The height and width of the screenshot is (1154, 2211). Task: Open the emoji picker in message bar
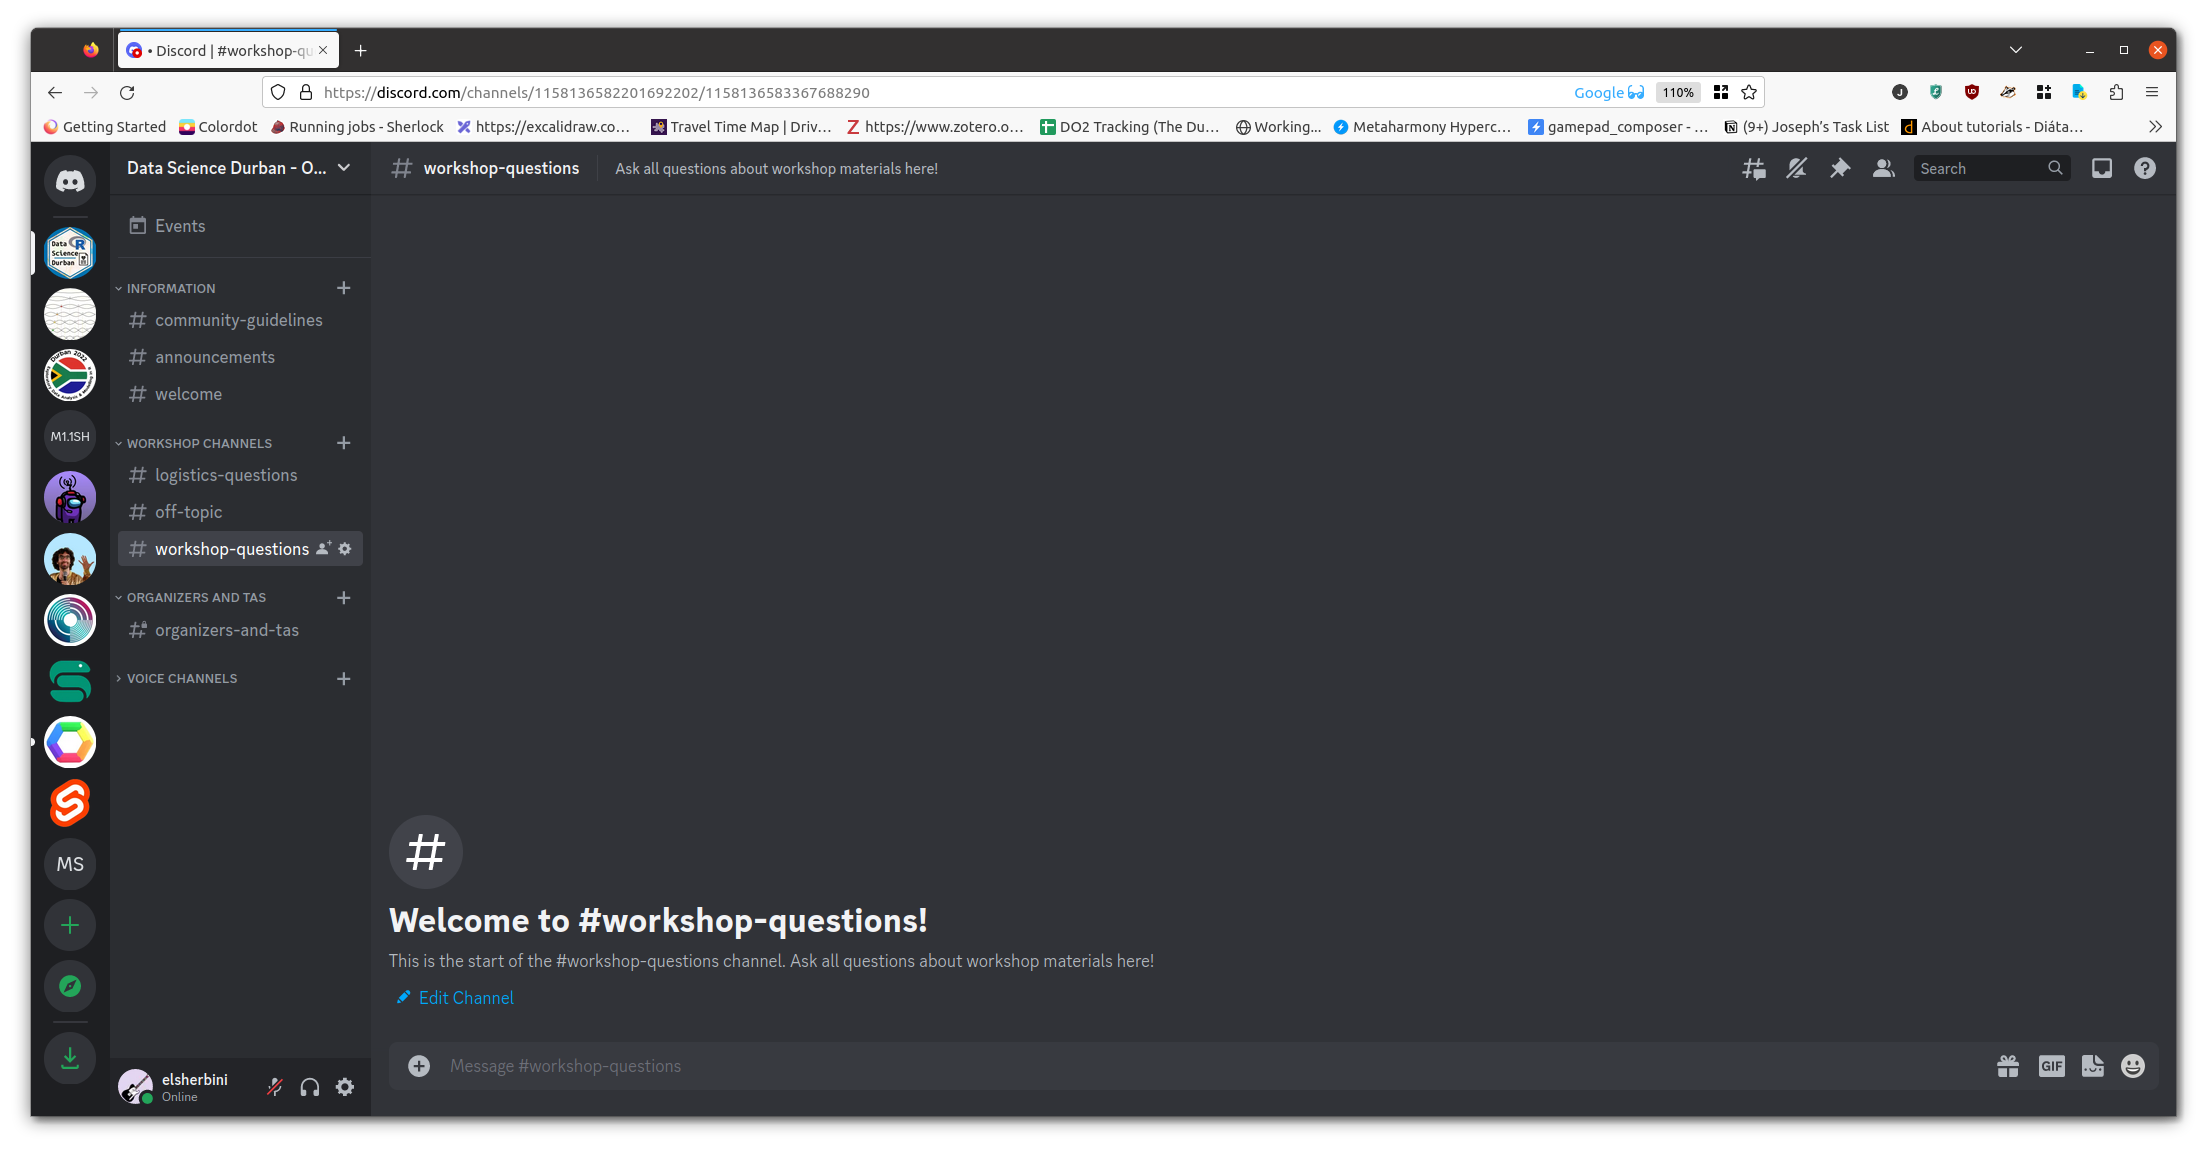[2132, 1066]
